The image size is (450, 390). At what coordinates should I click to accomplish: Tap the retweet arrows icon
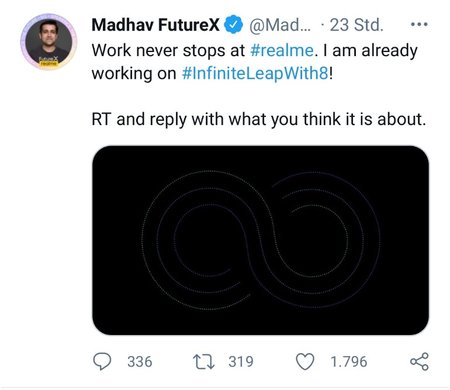204,362
